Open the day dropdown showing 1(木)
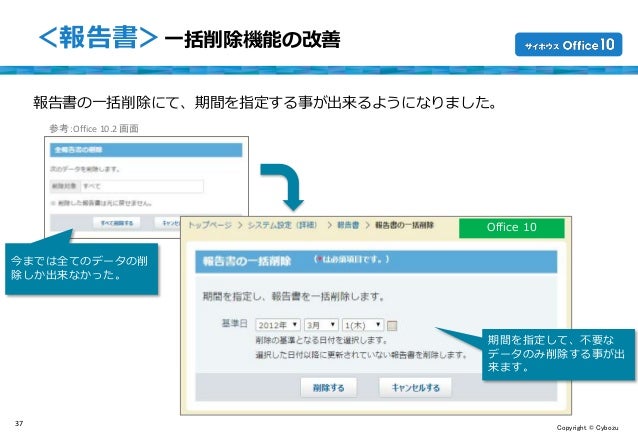The image size is (638, 442). [363, 325]
